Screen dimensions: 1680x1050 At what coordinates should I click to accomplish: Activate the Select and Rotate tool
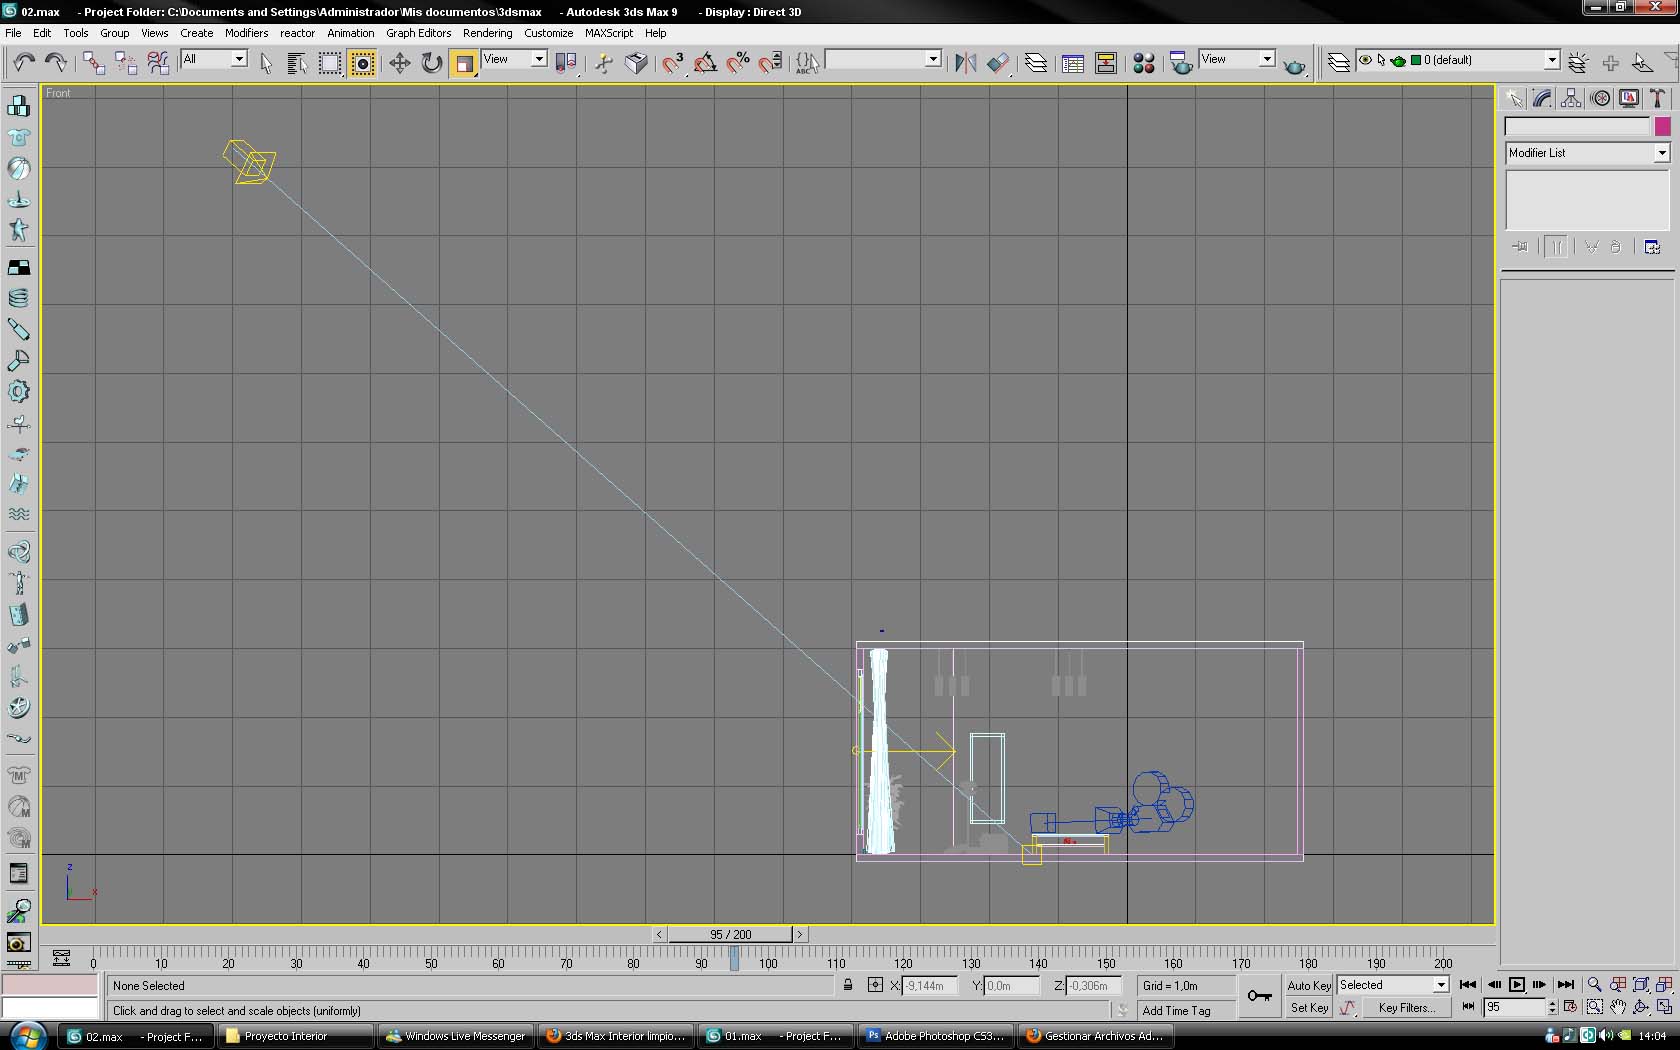coord(431,63)
